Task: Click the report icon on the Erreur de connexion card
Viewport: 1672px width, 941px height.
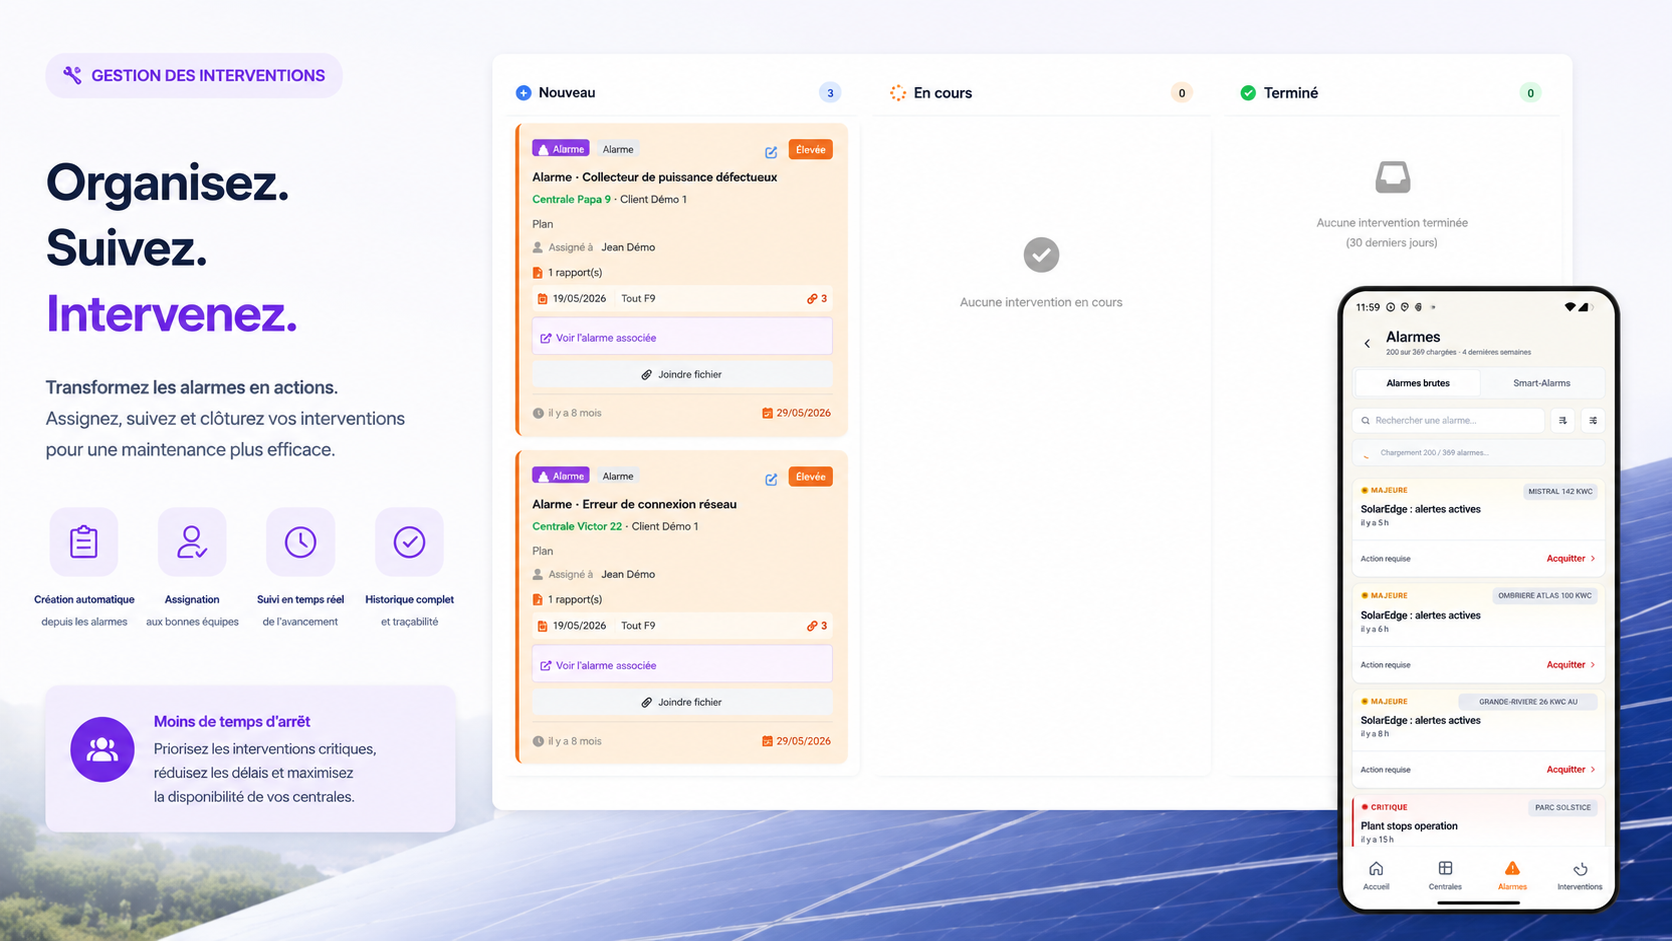Action: click(x=537, y=599)
